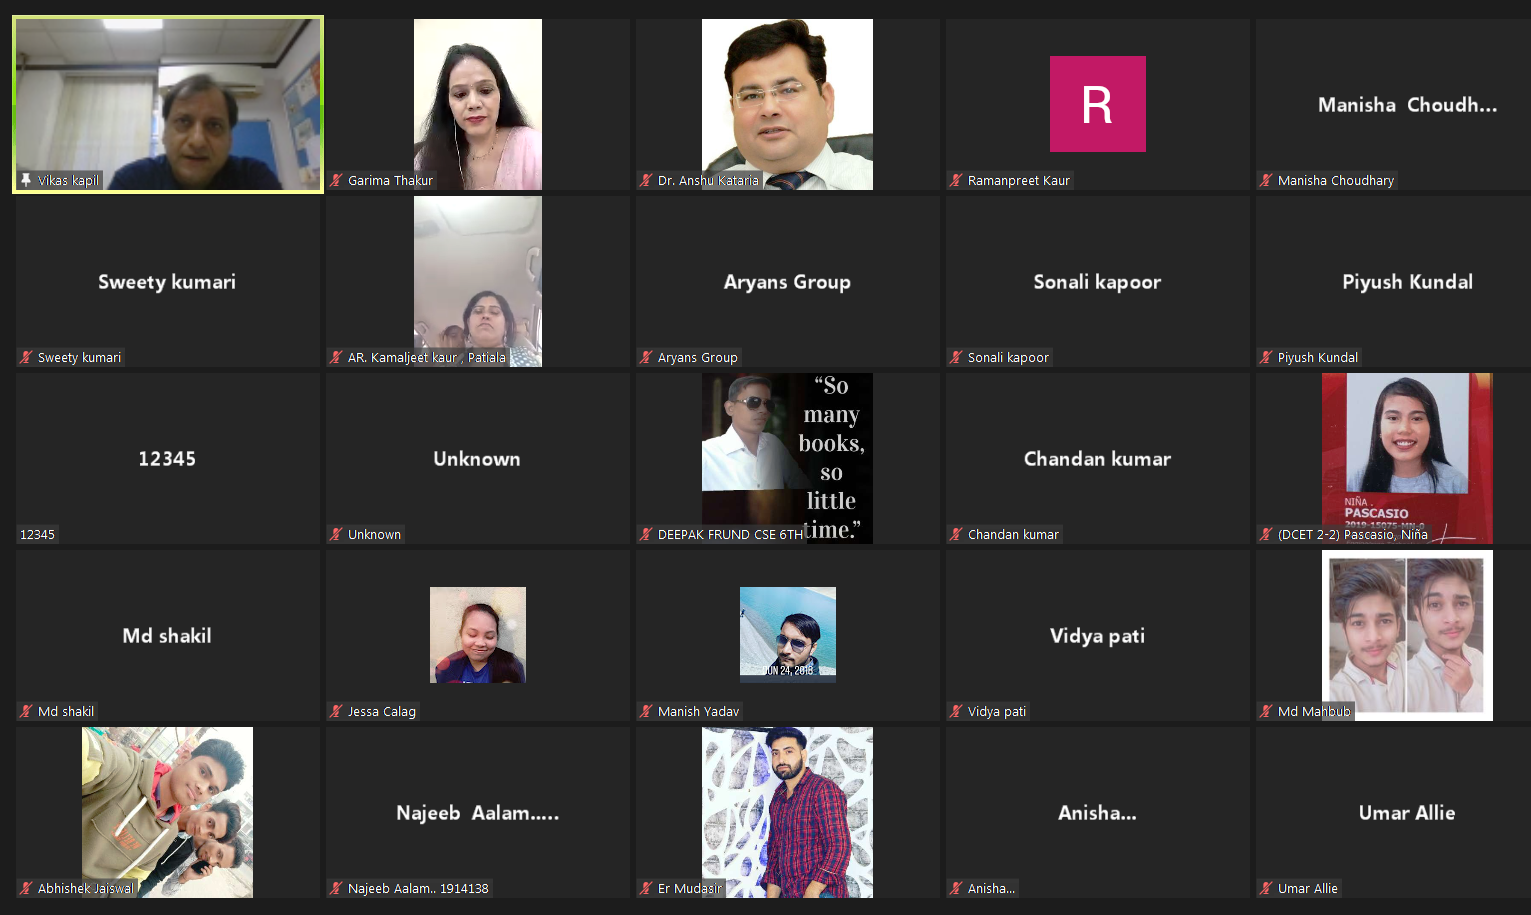This screenshot has height=915, width=1531.
Task: Click the Er Mudasir name label
Action: coord(690,889)
